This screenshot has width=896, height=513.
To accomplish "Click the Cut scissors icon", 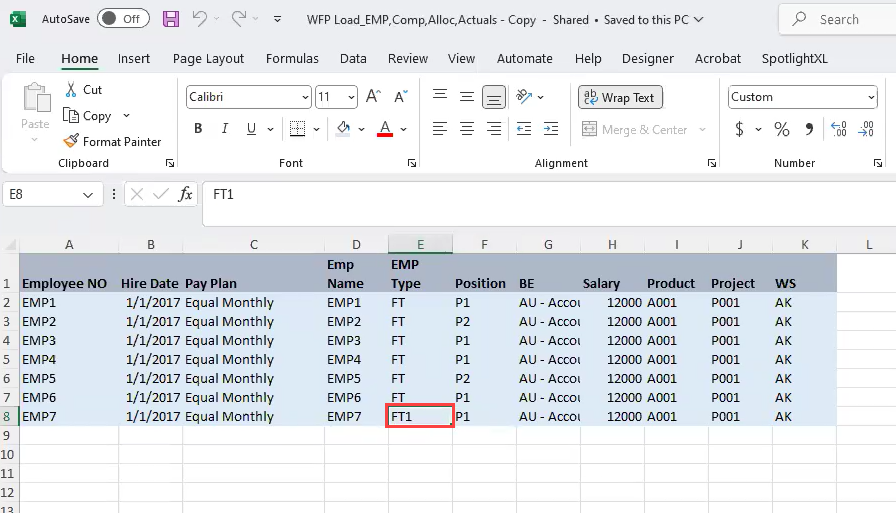I will 71,89.
